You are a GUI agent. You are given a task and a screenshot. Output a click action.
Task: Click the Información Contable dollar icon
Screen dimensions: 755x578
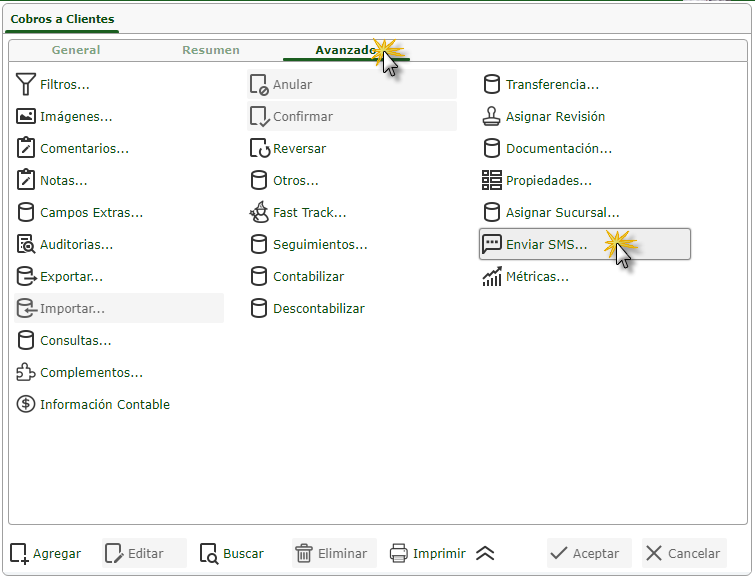click(26, 404)
